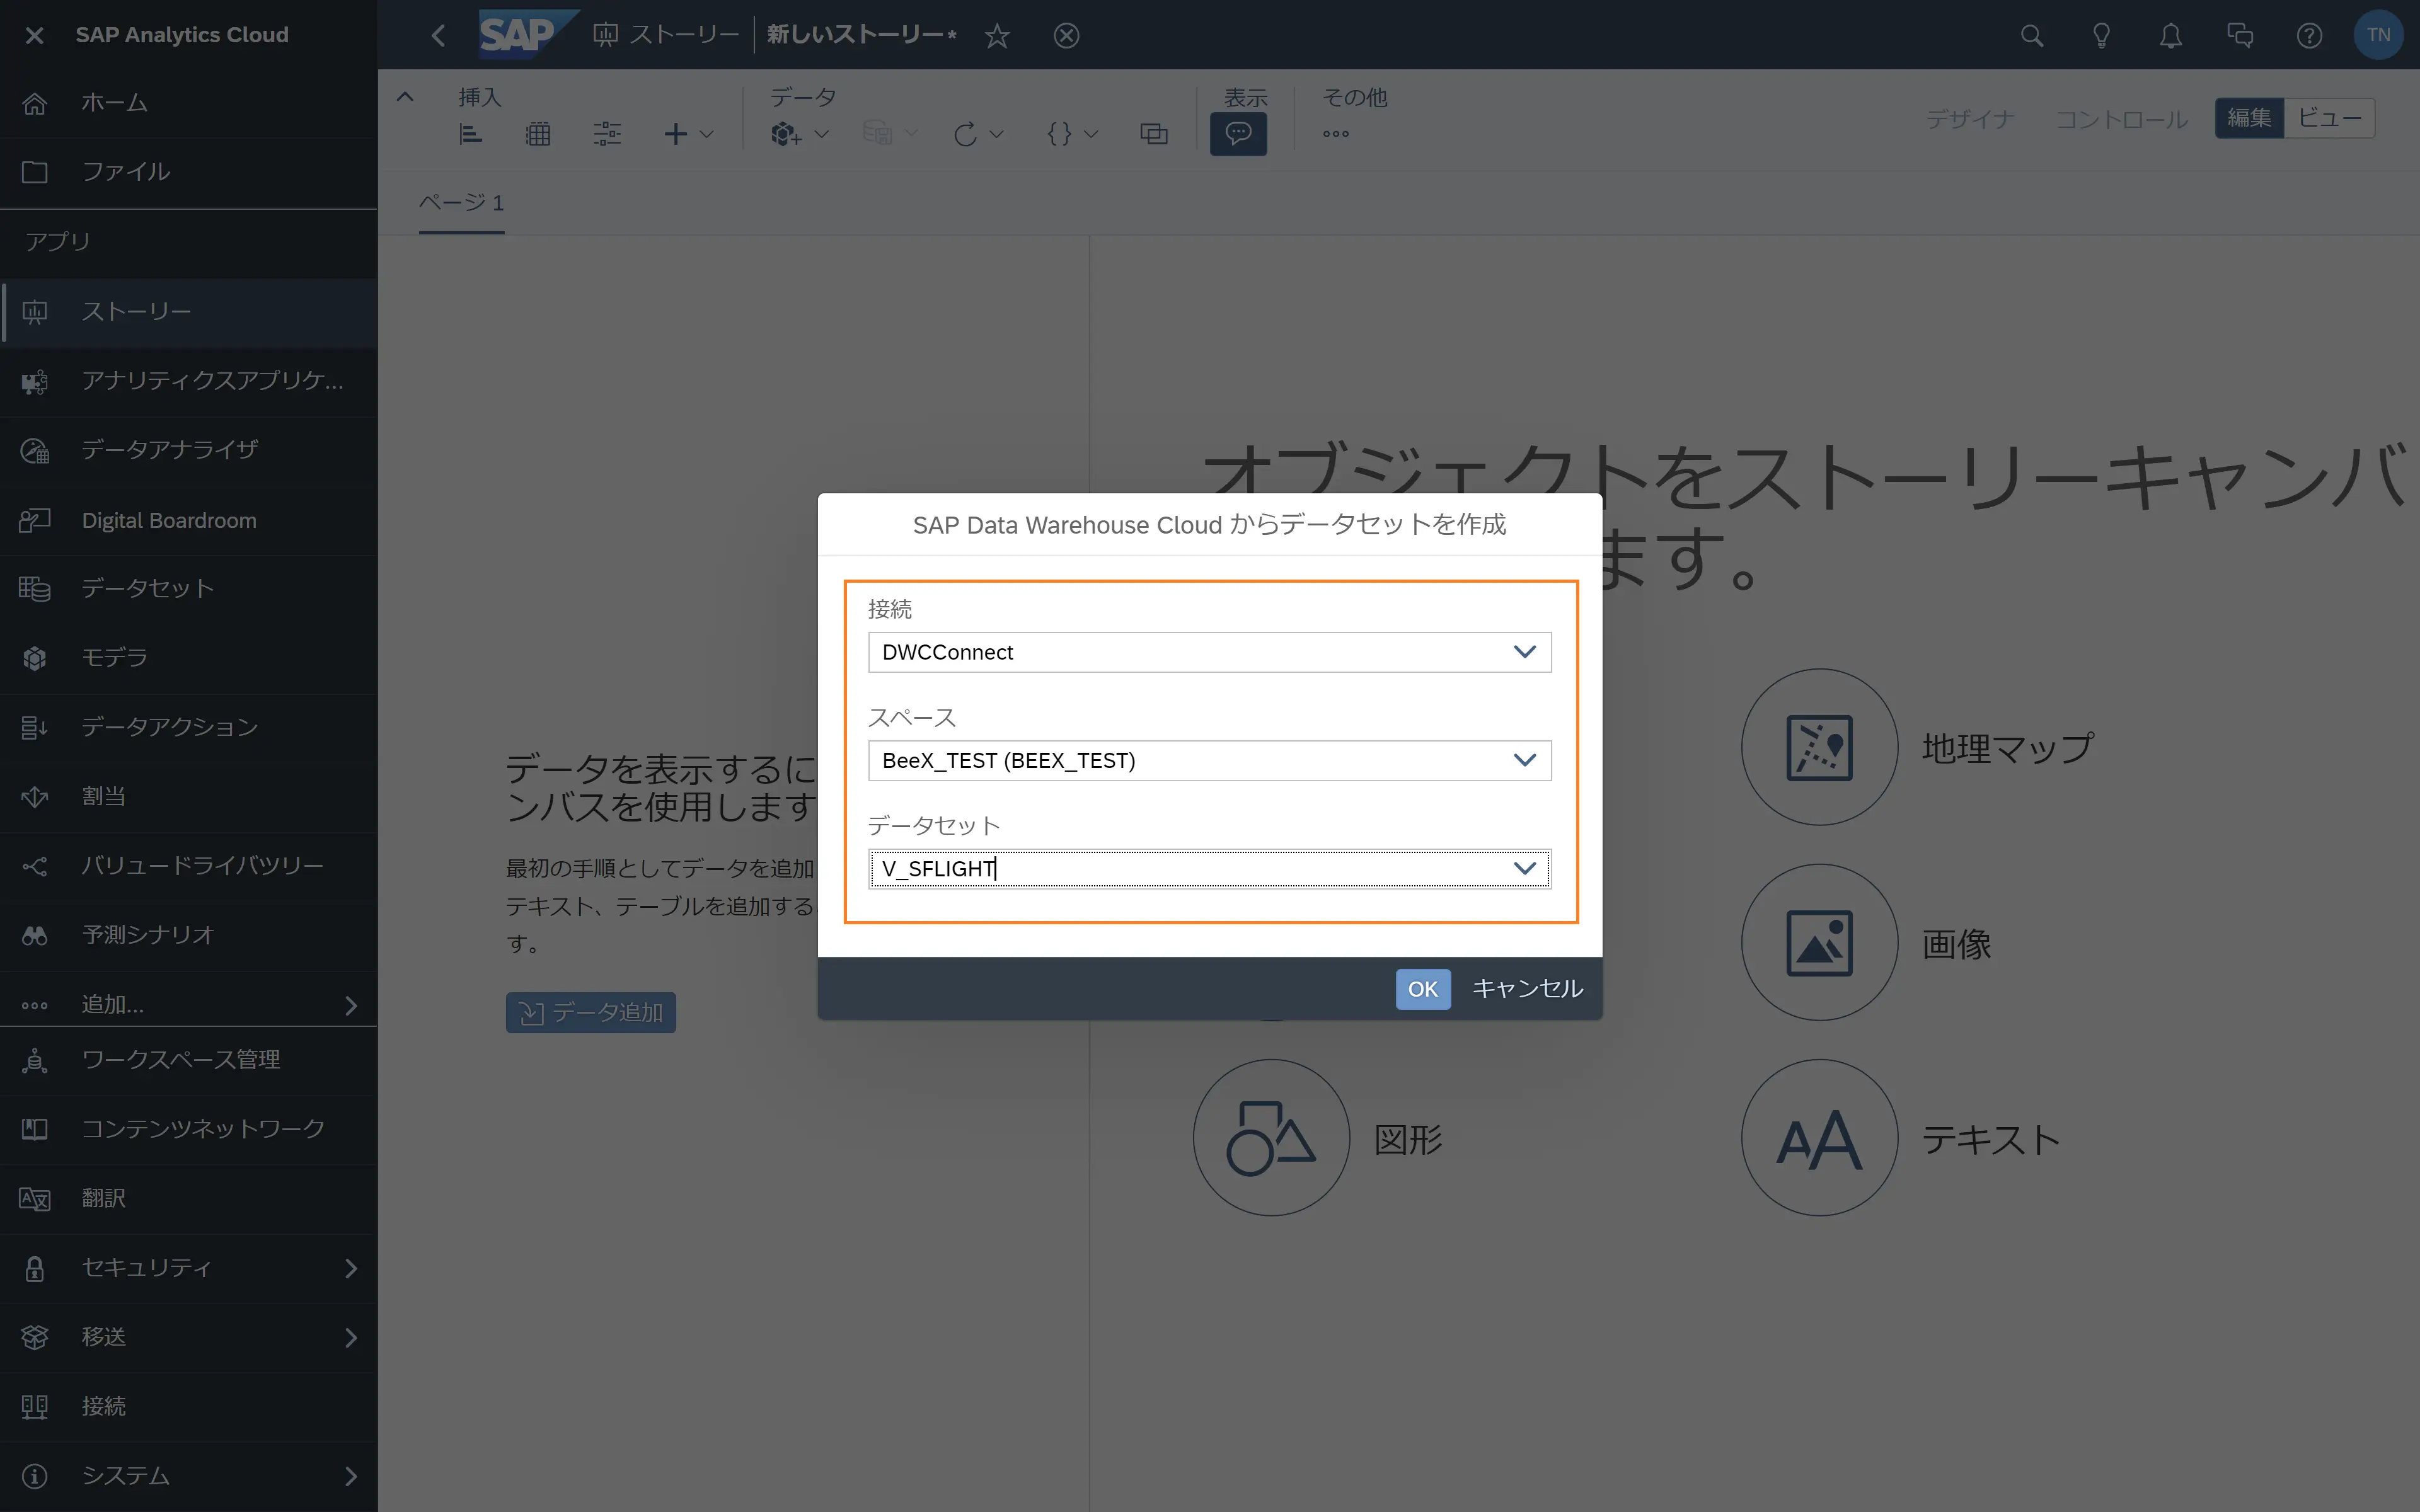This screenshot has width=2420, height=1512.
Task: Open the help question mark icon
Action: click(2309, 36)
